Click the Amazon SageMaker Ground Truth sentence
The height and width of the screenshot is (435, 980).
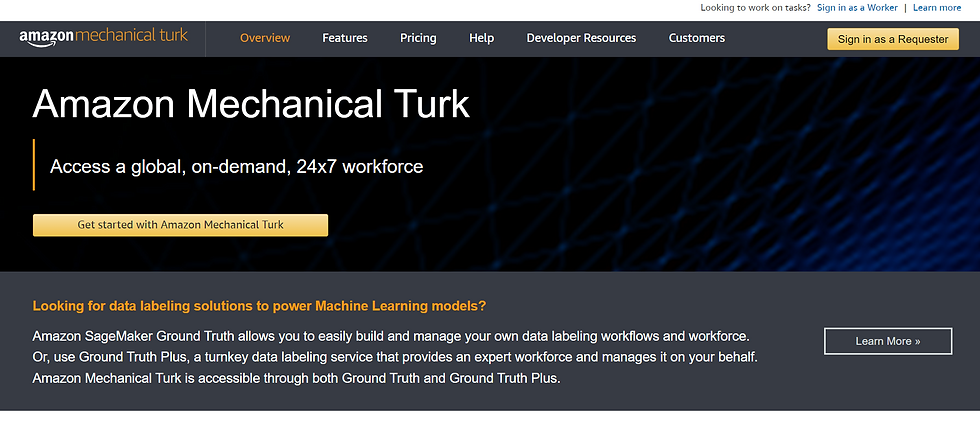coord(391,336)
